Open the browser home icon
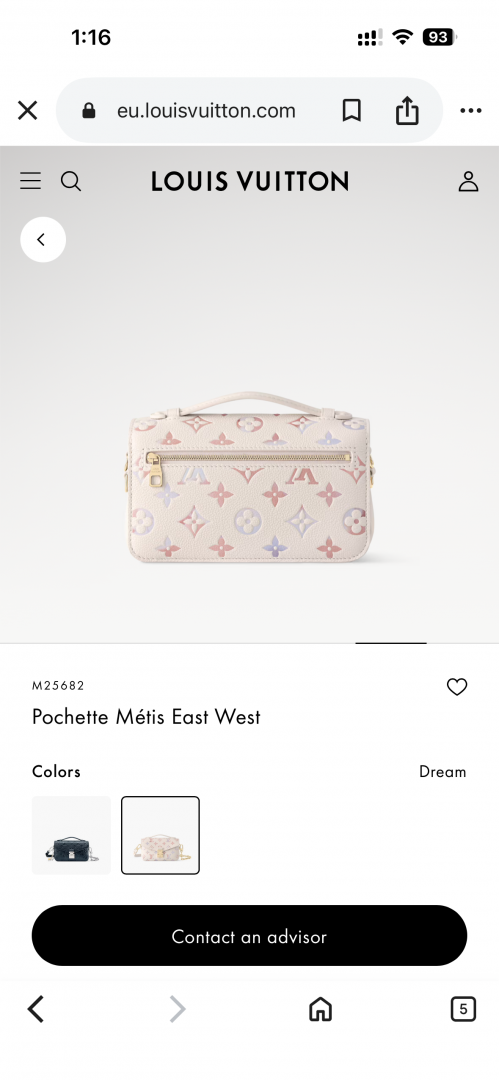The height and width of the screenshot is (1080, 499). [320, 1010]
